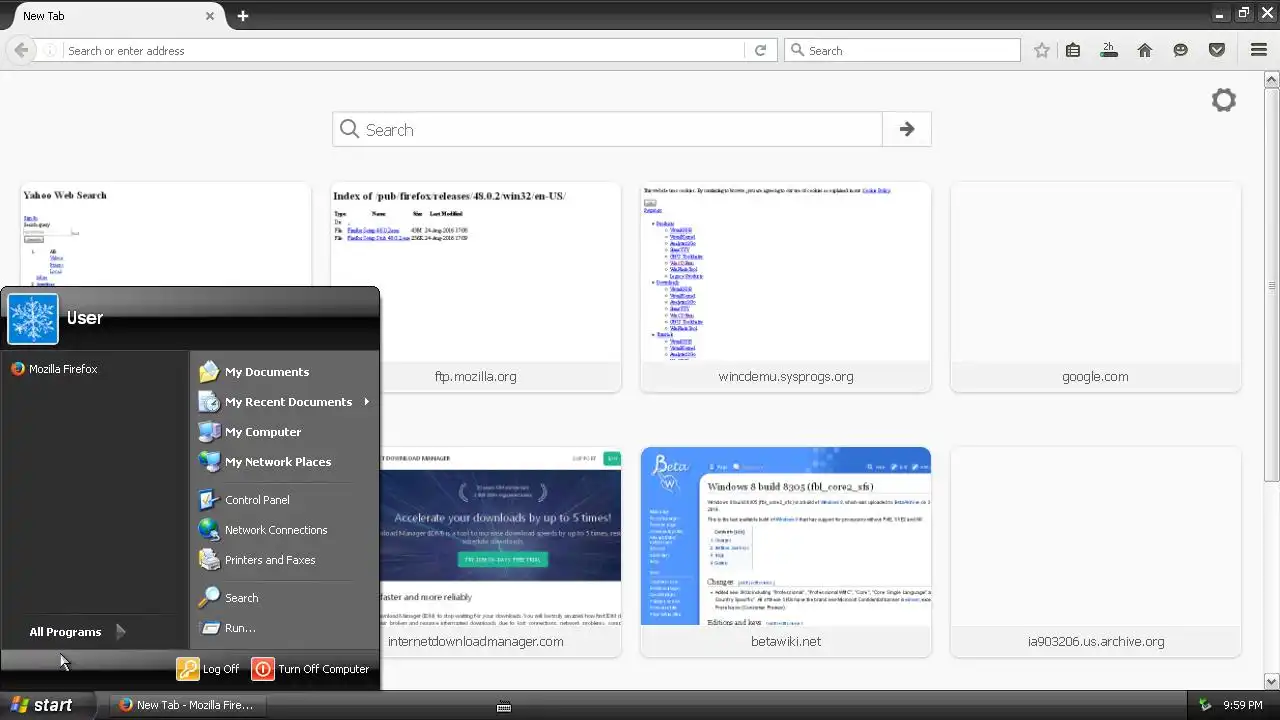1280x720 pixels.
Task: Click Turn Off Computer button
Action: [311, 669]
